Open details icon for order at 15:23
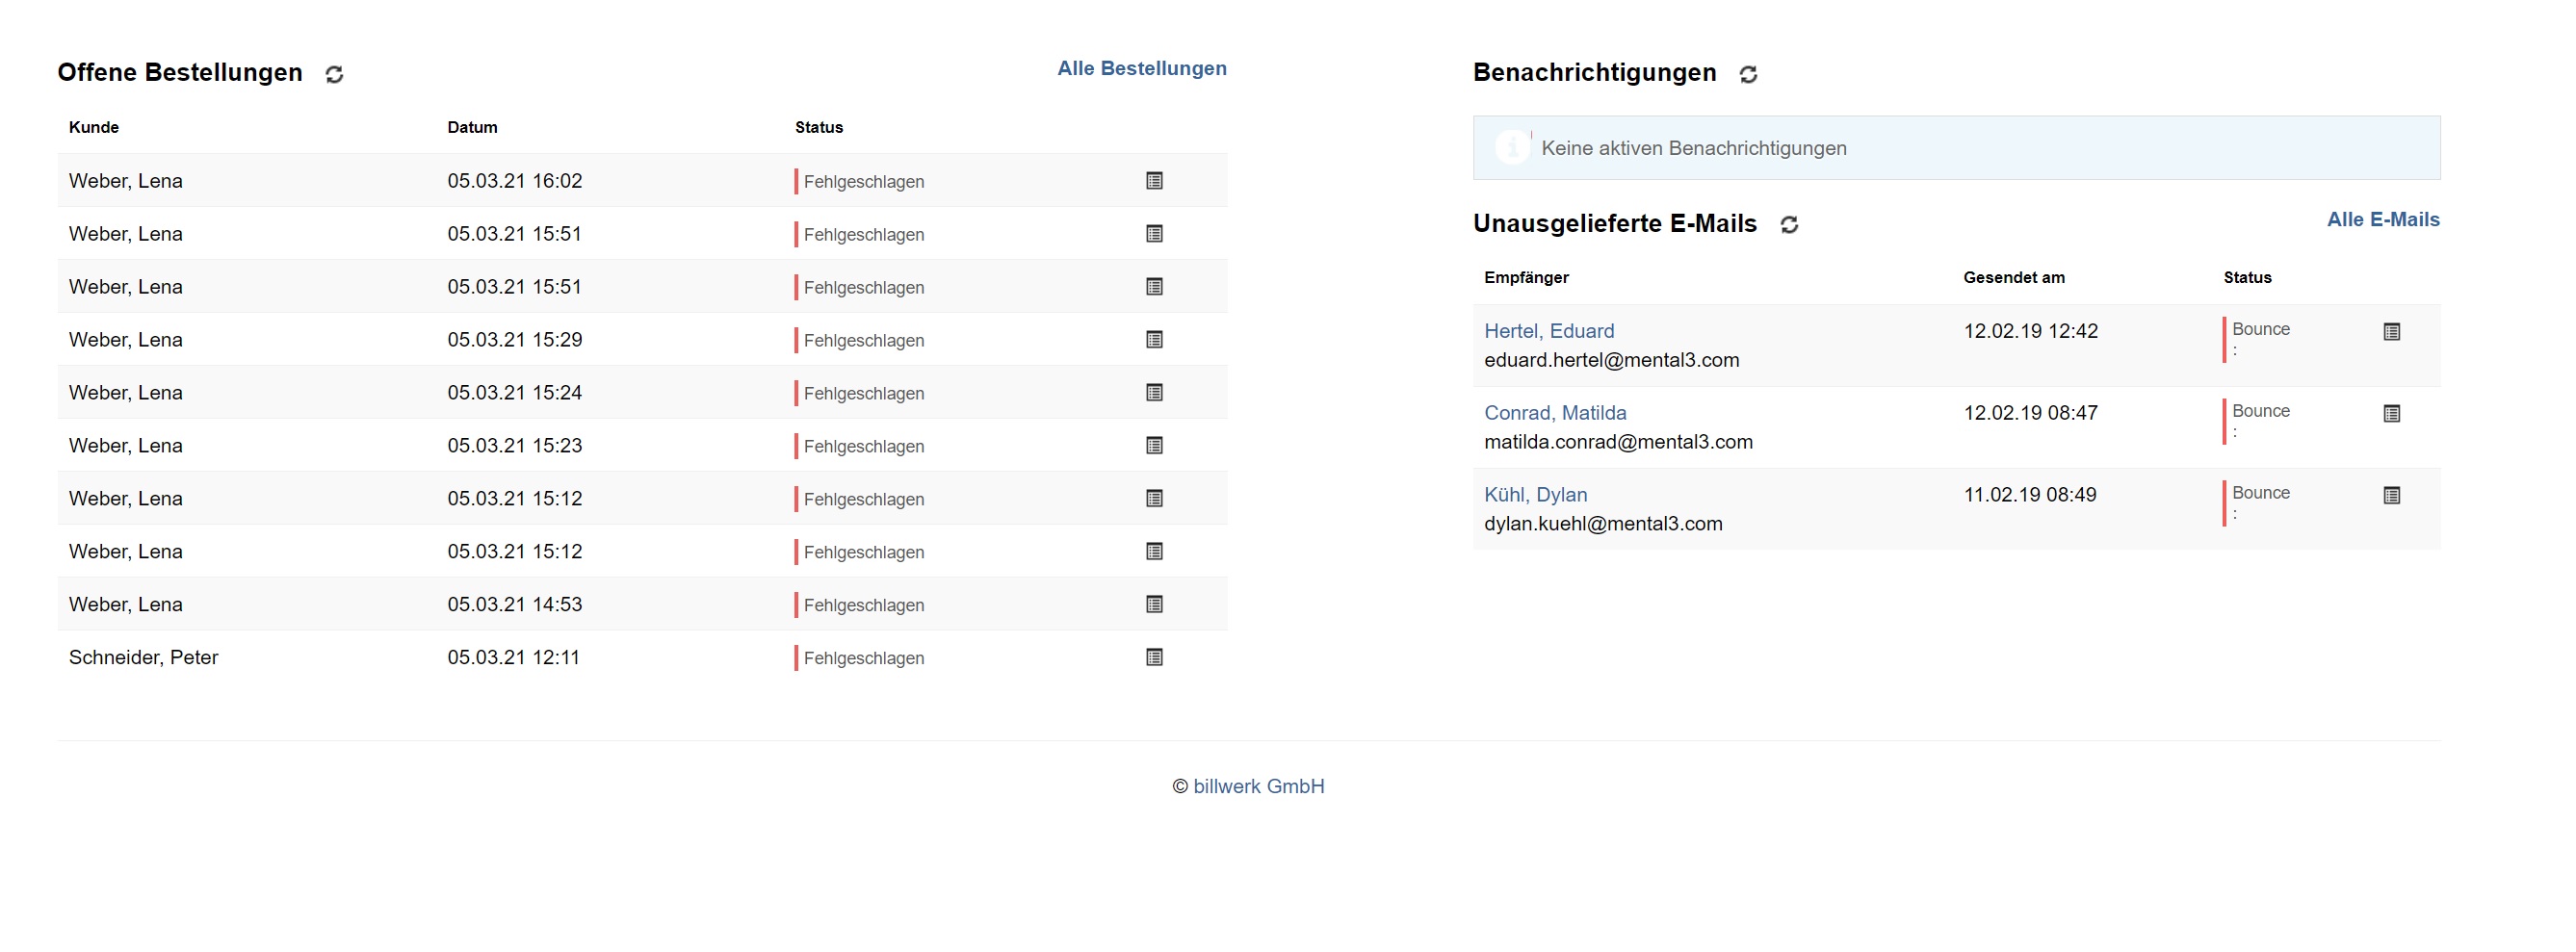The image size is (2576, 952). 1154,446
